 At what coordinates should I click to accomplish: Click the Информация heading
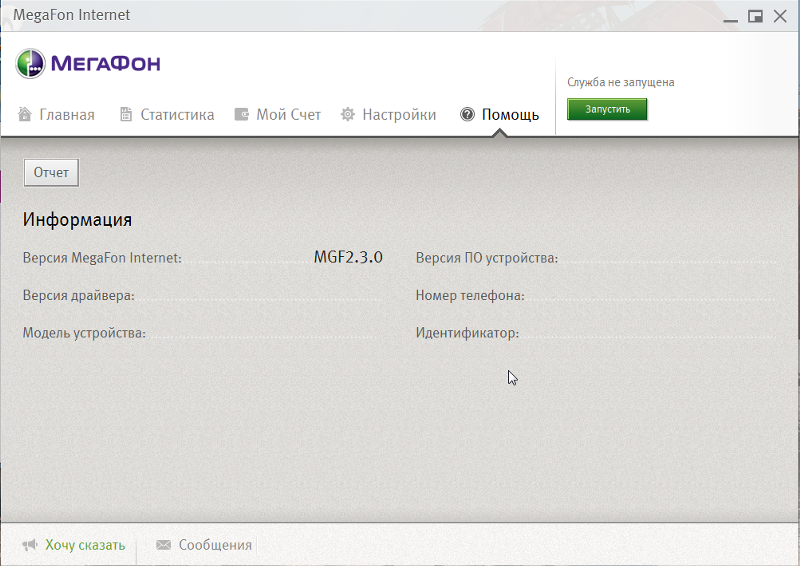[77, 219]
